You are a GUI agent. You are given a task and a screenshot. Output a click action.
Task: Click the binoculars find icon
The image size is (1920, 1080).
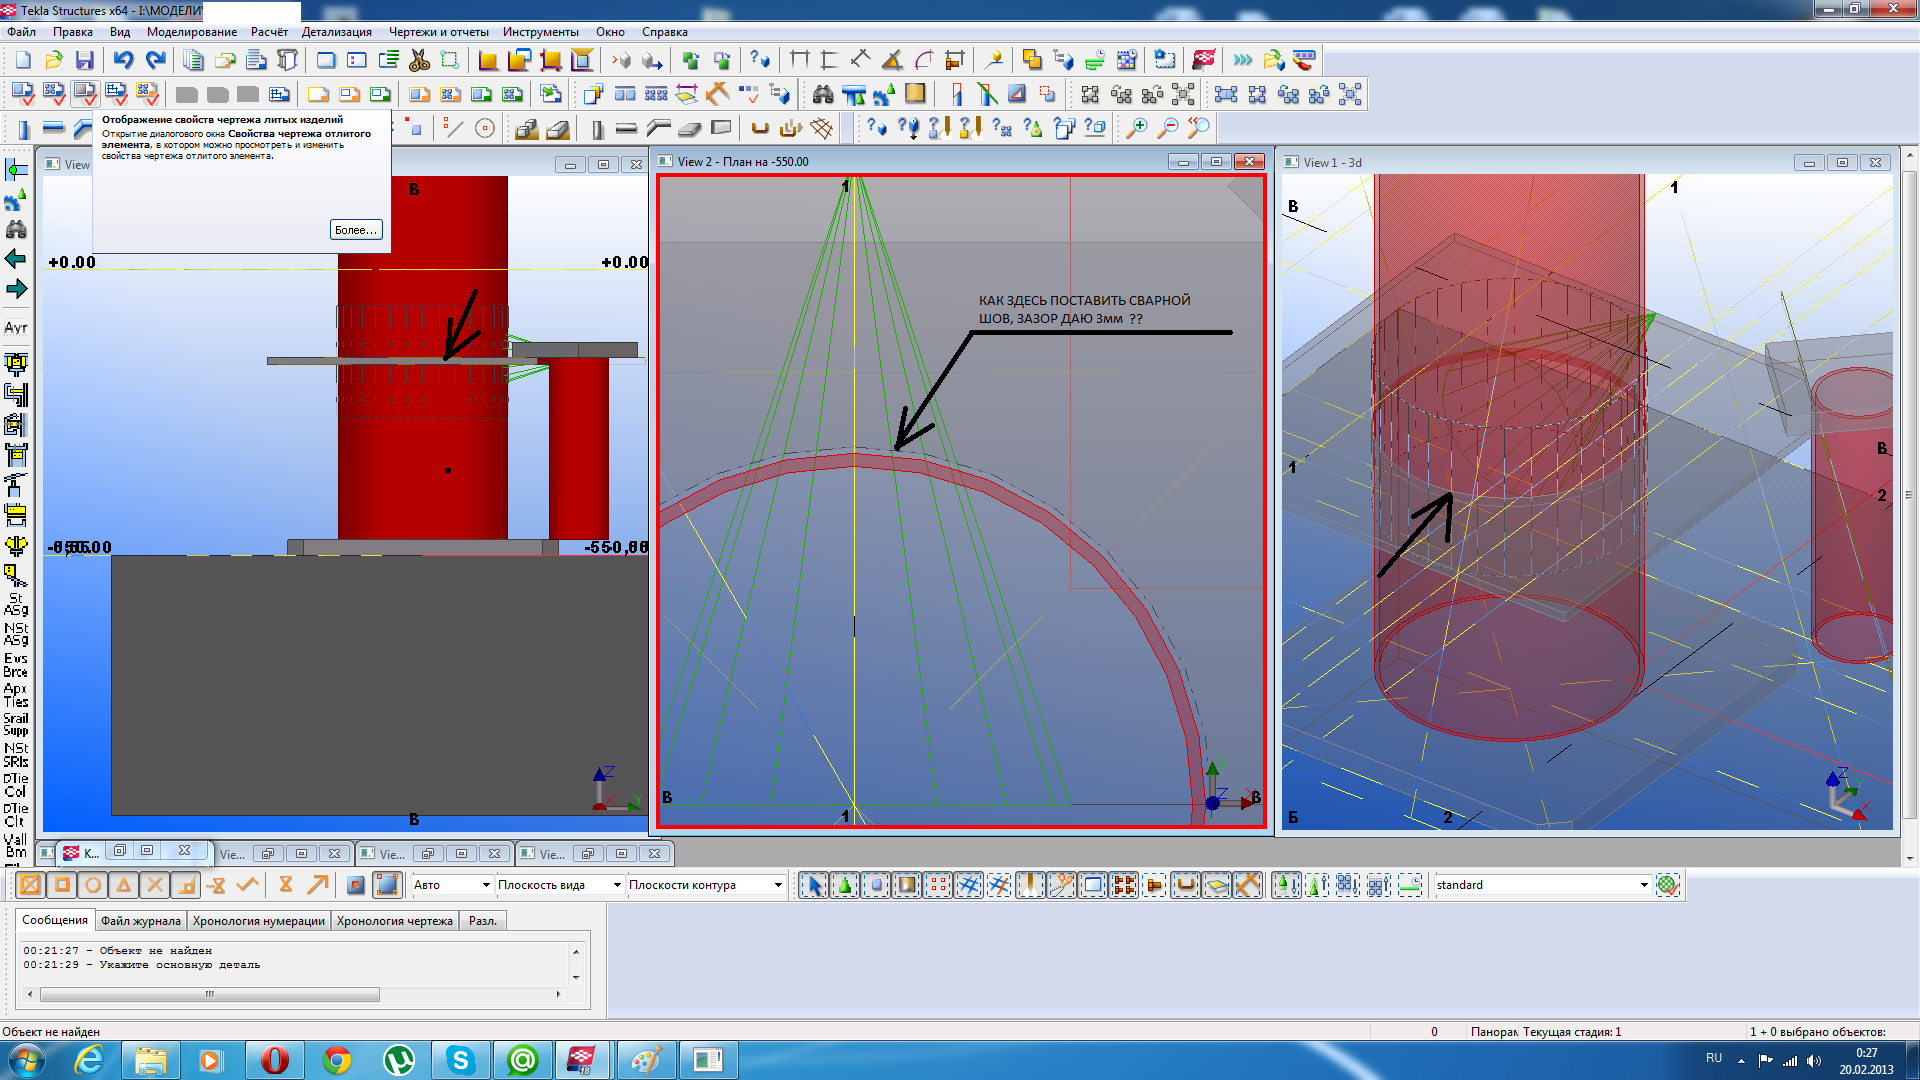[823, 95]
